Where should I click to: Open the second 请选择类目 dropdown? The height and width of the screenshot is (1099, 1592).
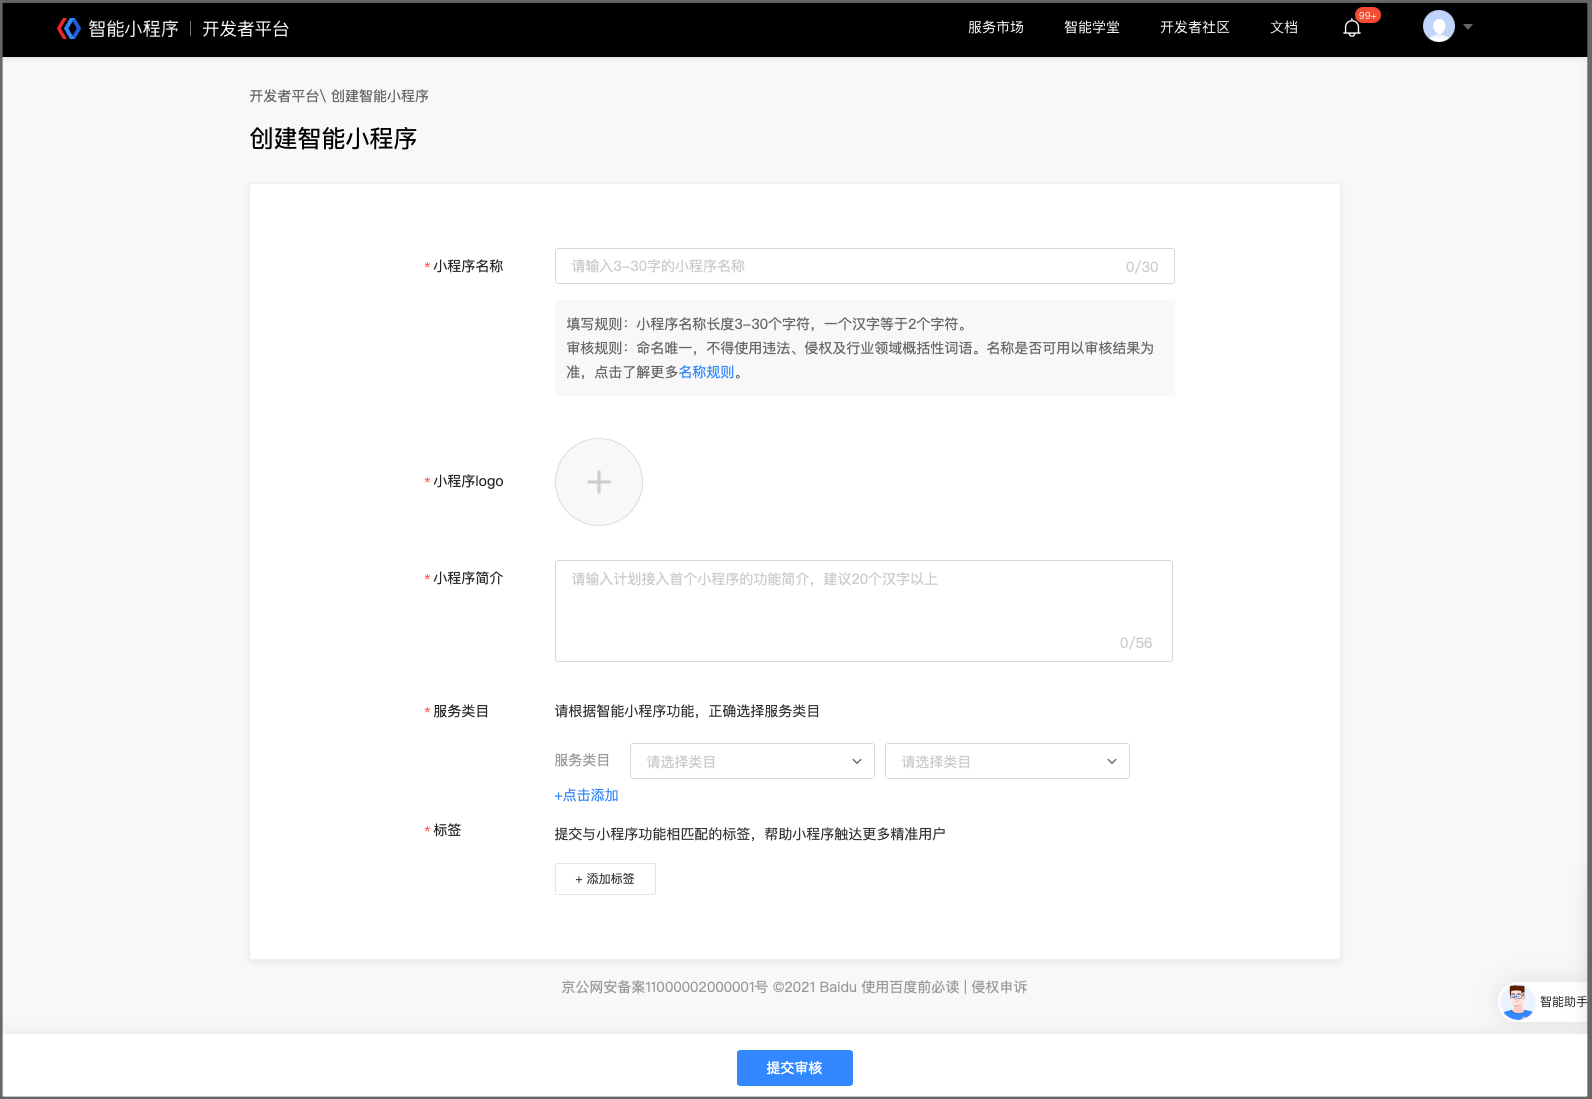pyautogui.click(x=1007, y=761)
